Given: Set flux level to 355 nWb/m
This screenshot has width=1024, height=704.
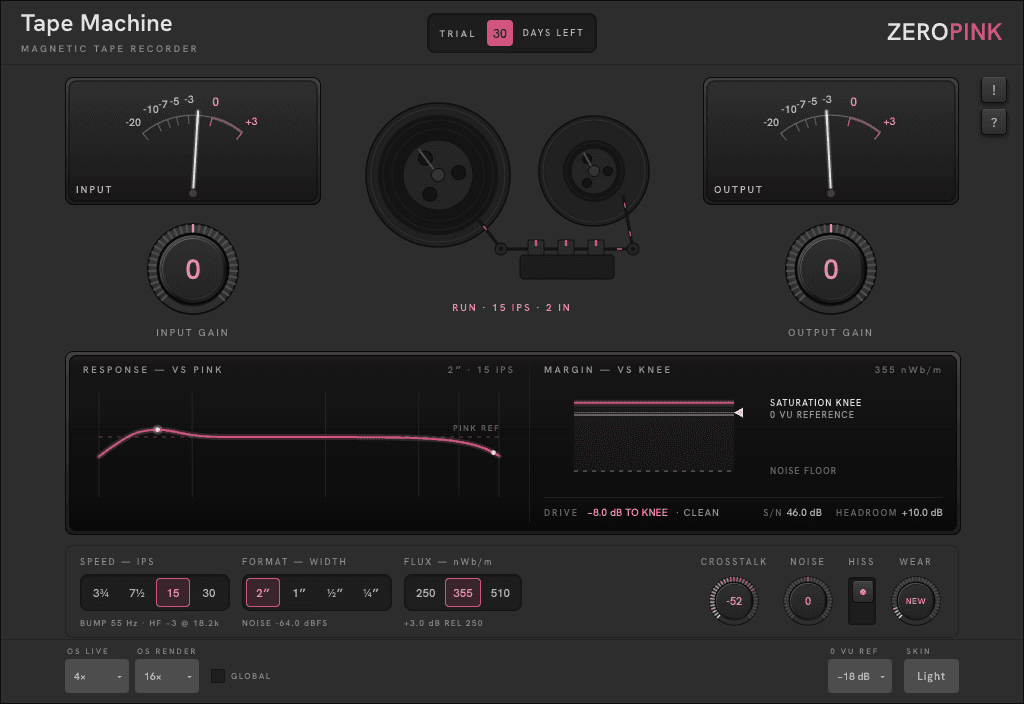Looking at the screenshot, I should (463, 593).
